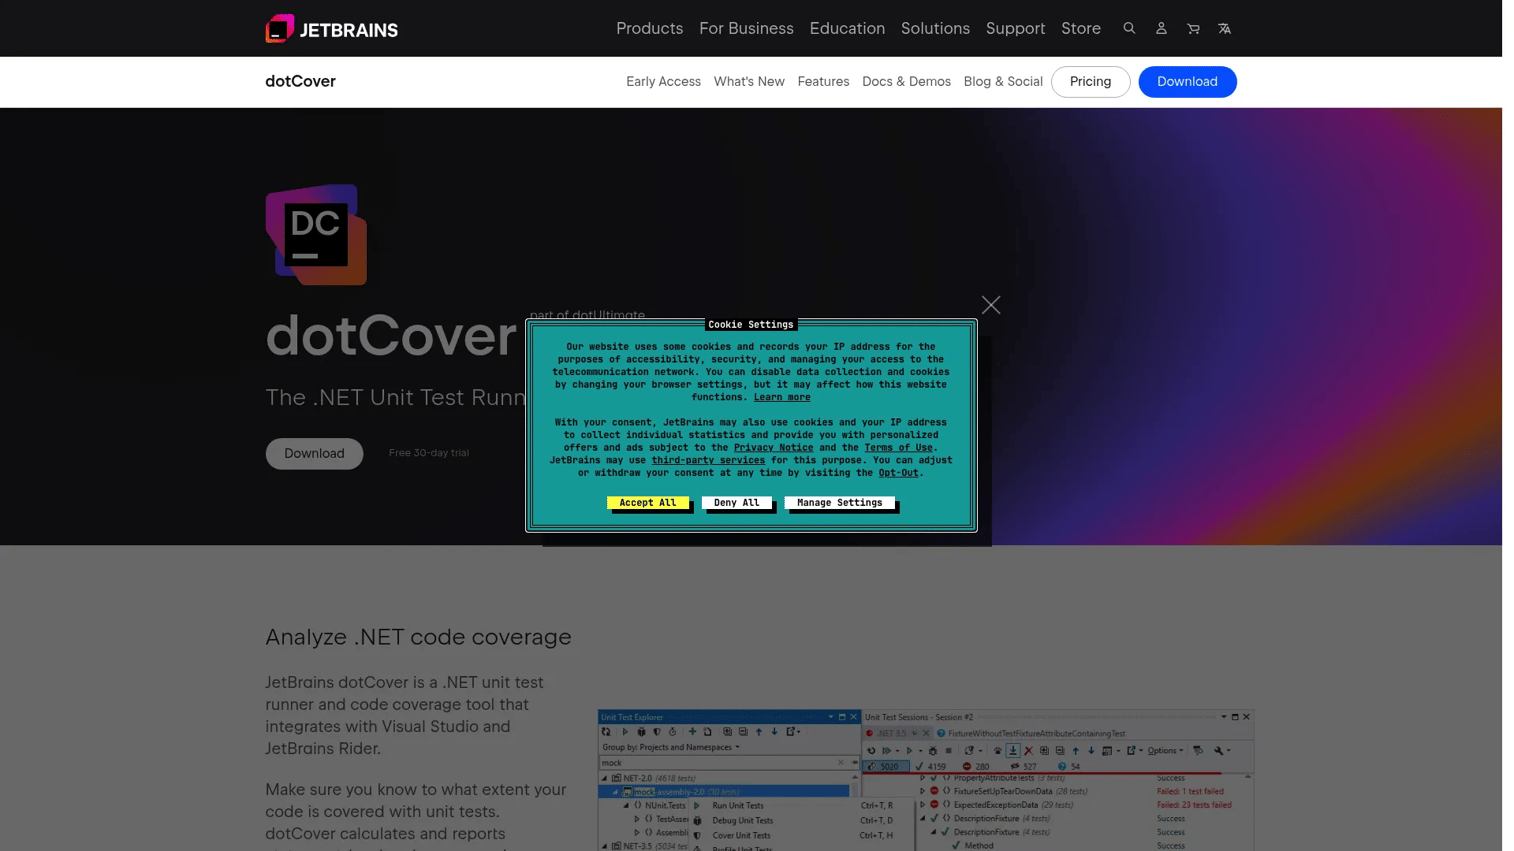The width and height of the screenshot is (1514, 851).
Task: Open the language selector icon
Action: [x=1224, y=28]
